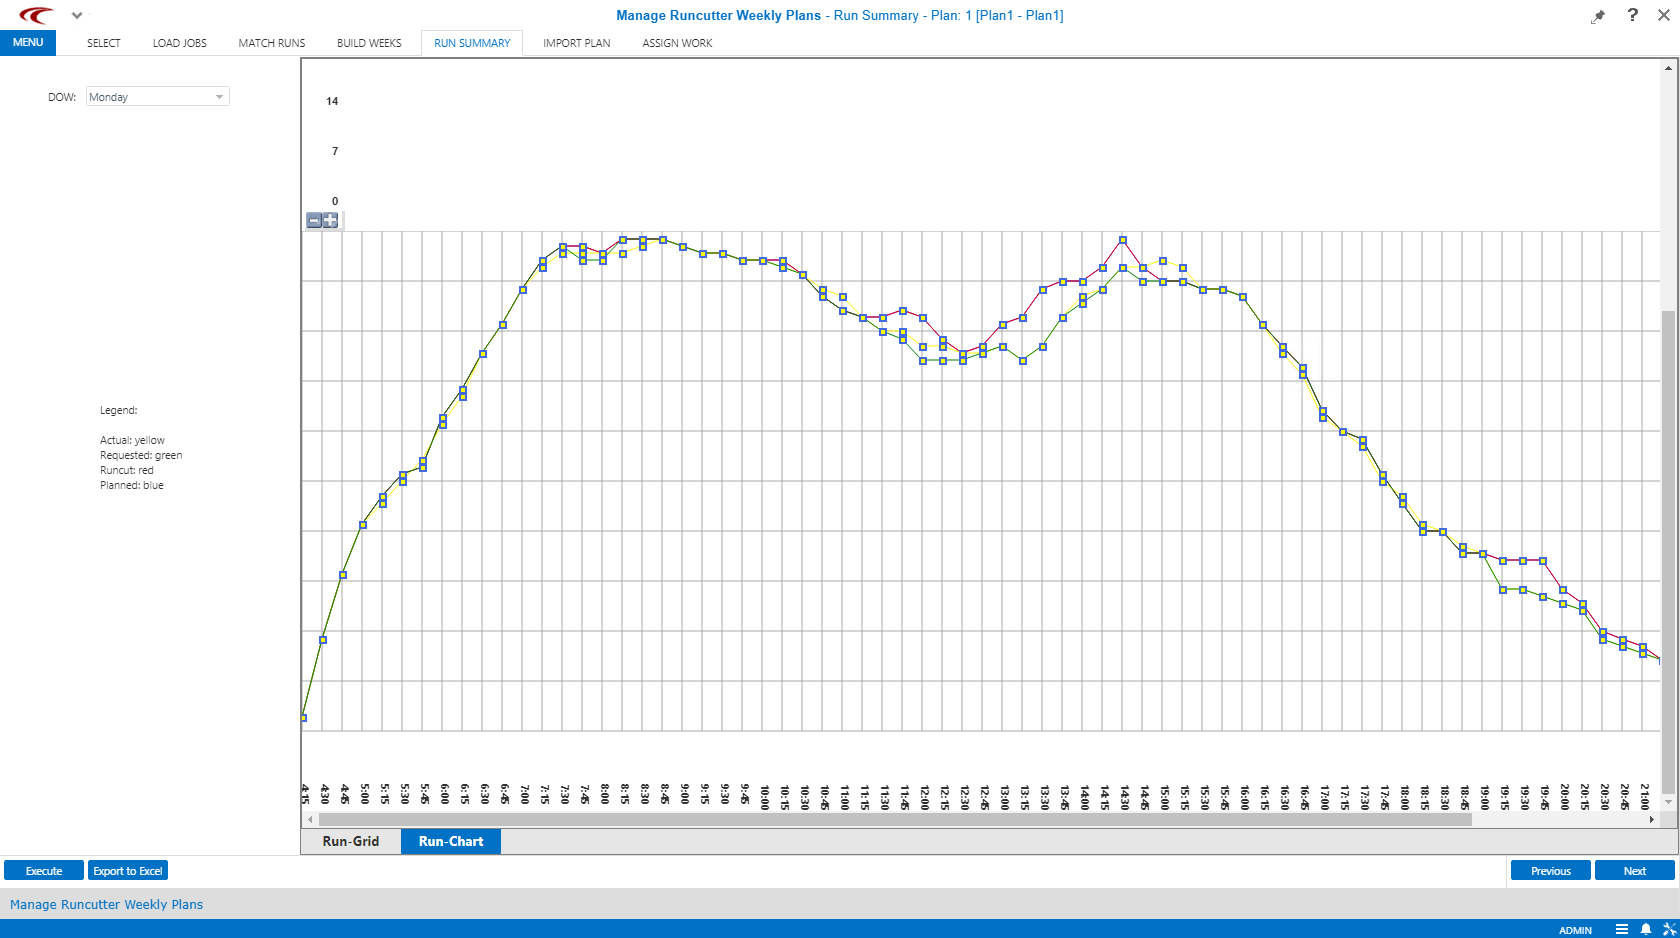Click the notification bell icon
This screenshot has width=1680, height=938.
[1646, 929]
